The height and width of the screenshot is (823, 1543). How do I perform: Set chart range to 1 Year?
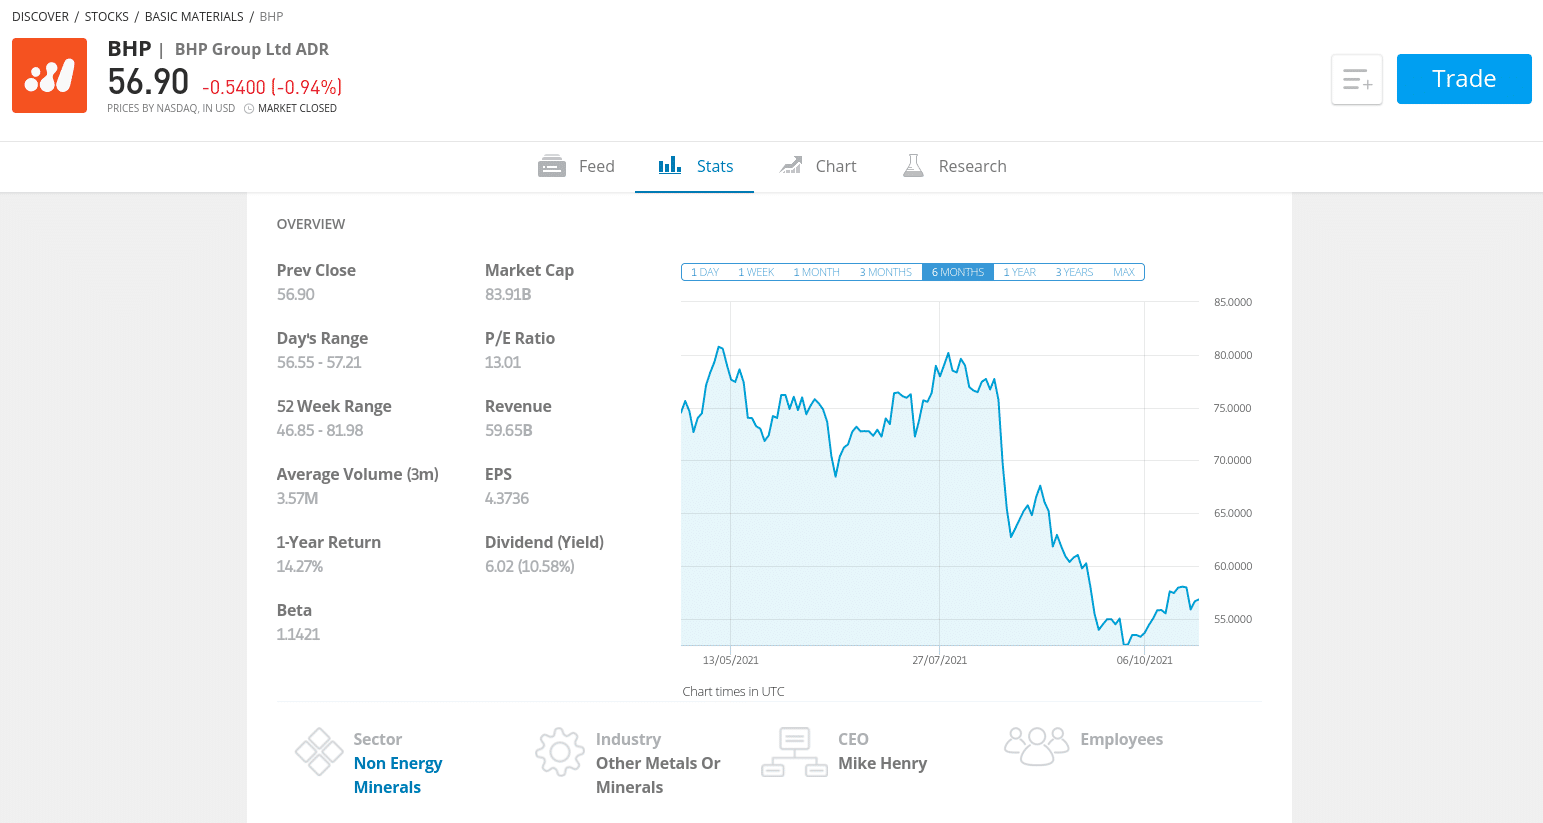pos(1020,272)
